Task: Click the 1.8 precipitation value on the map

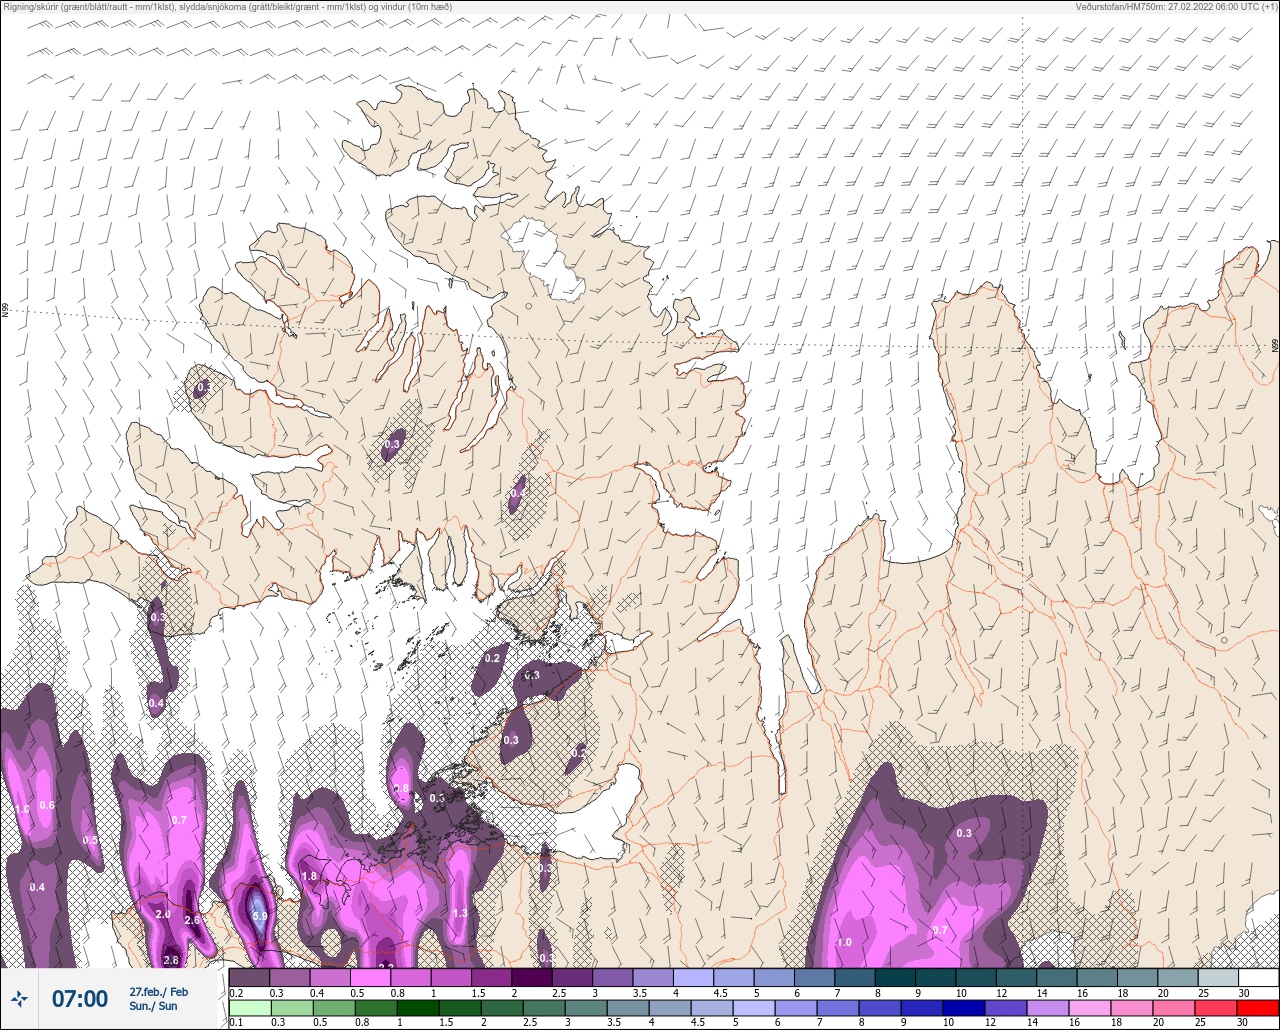Action: pos(309,876)
